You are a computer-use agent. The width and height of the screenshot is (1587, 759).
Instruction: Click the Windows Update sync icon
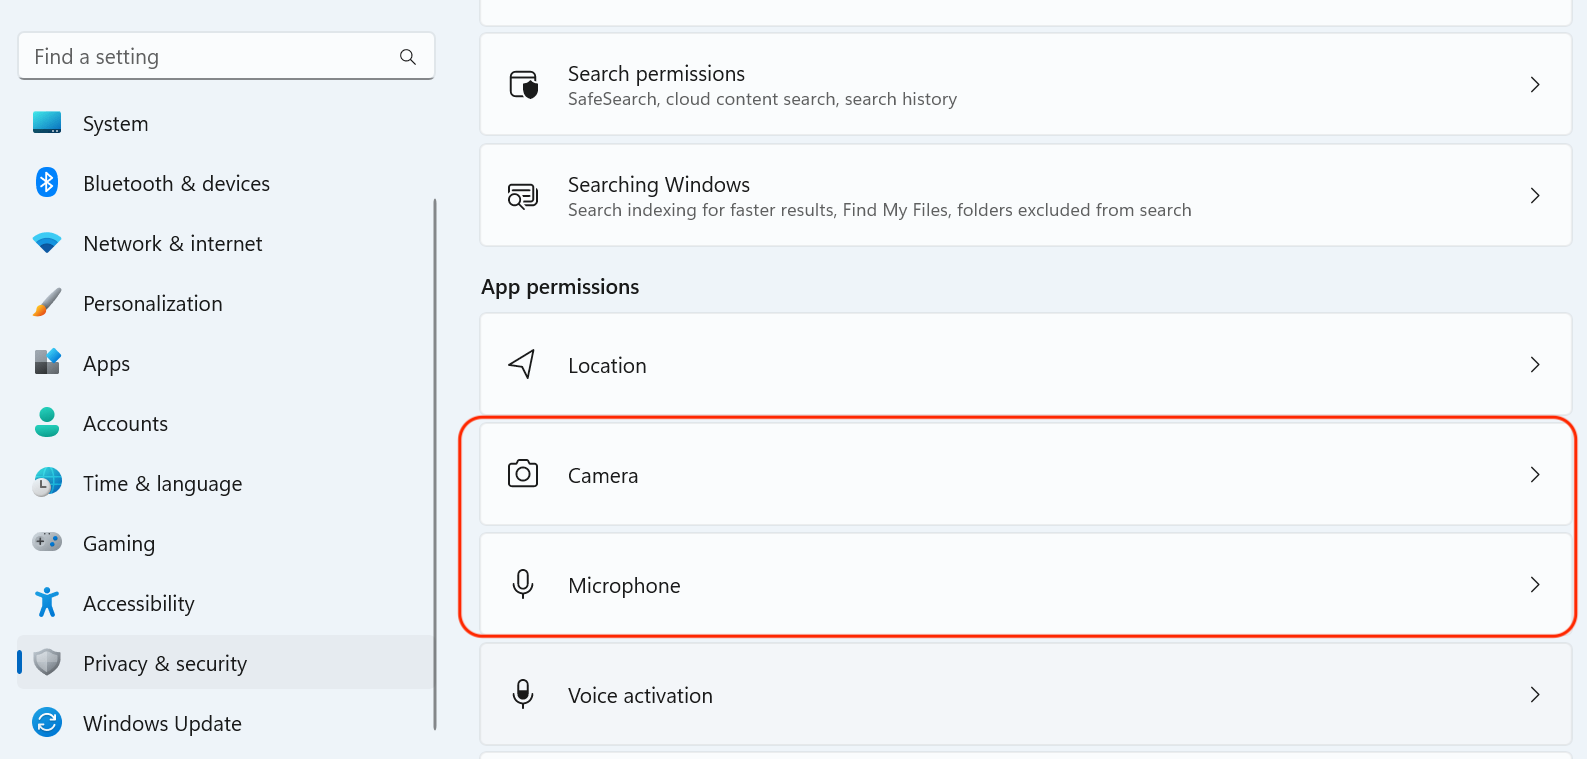47,722
